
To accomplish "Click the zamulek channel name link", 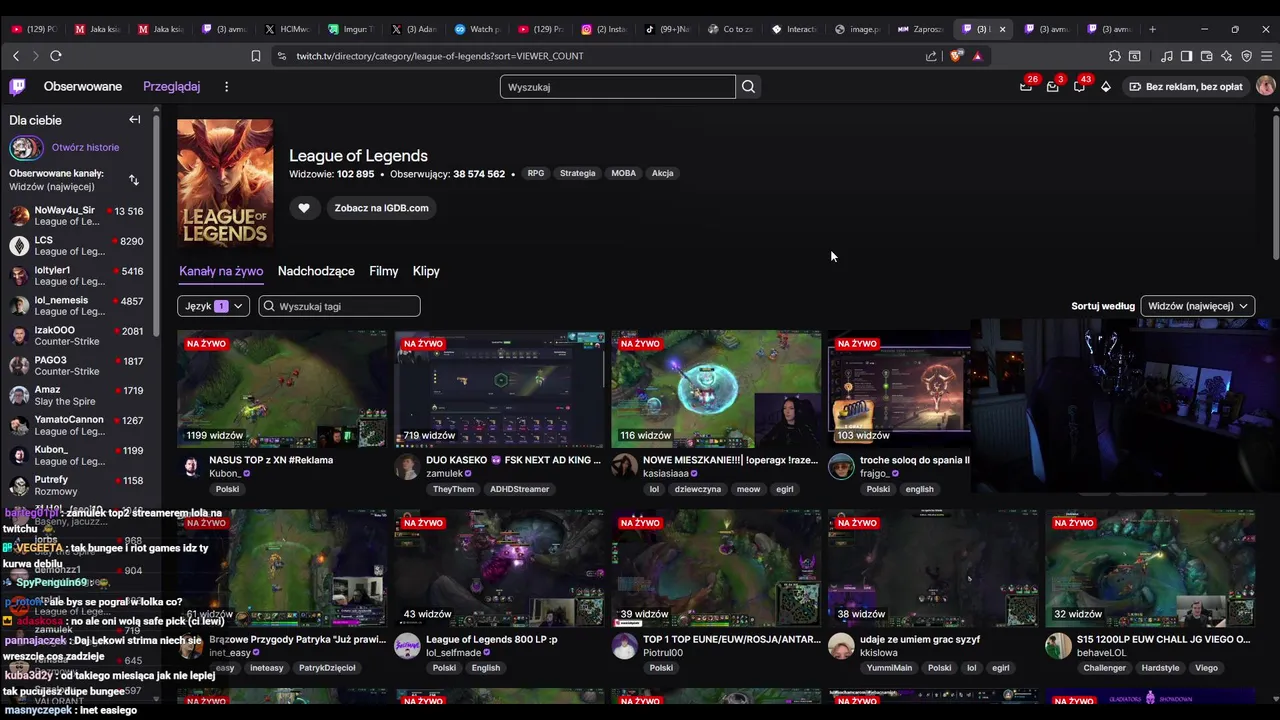I will click(x=444, y=474).
